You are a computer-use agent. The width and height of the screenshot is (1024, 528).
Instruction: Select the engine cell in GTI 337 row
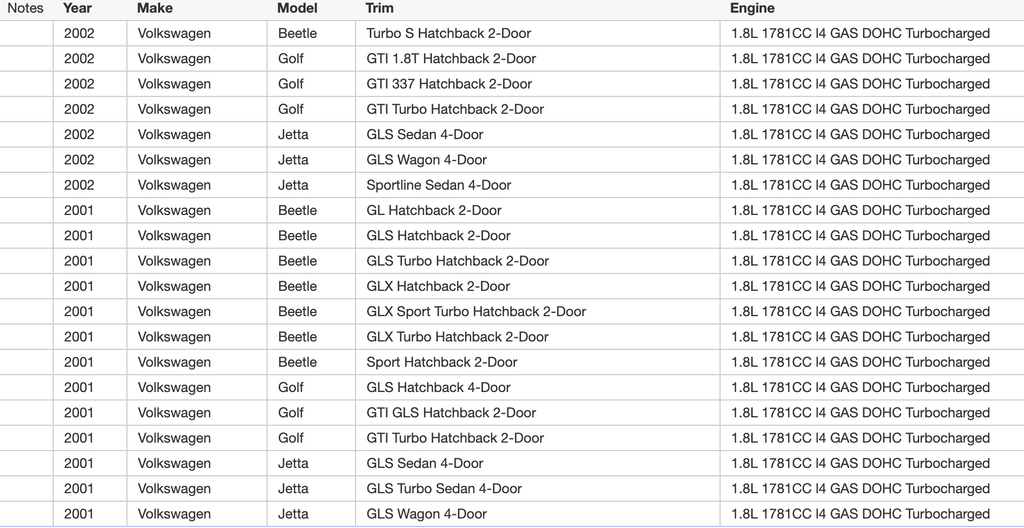click(x=860, y=84)
